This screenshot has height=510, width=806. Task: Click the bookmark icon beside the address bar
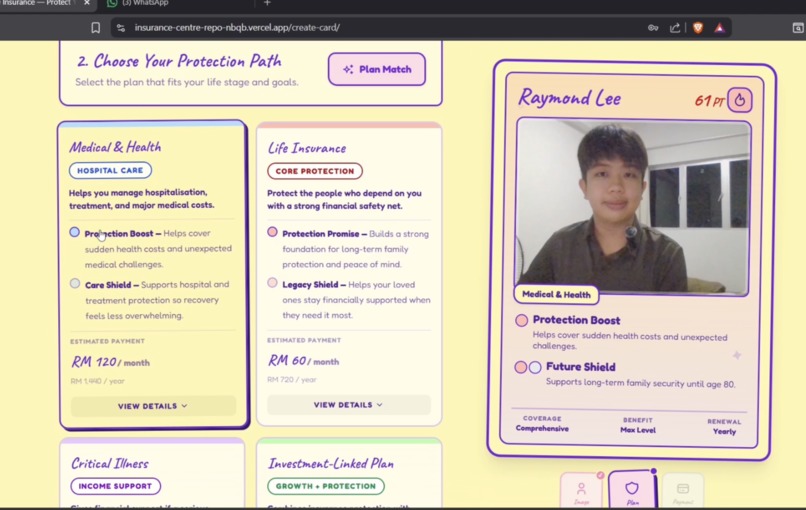[96, 28]
